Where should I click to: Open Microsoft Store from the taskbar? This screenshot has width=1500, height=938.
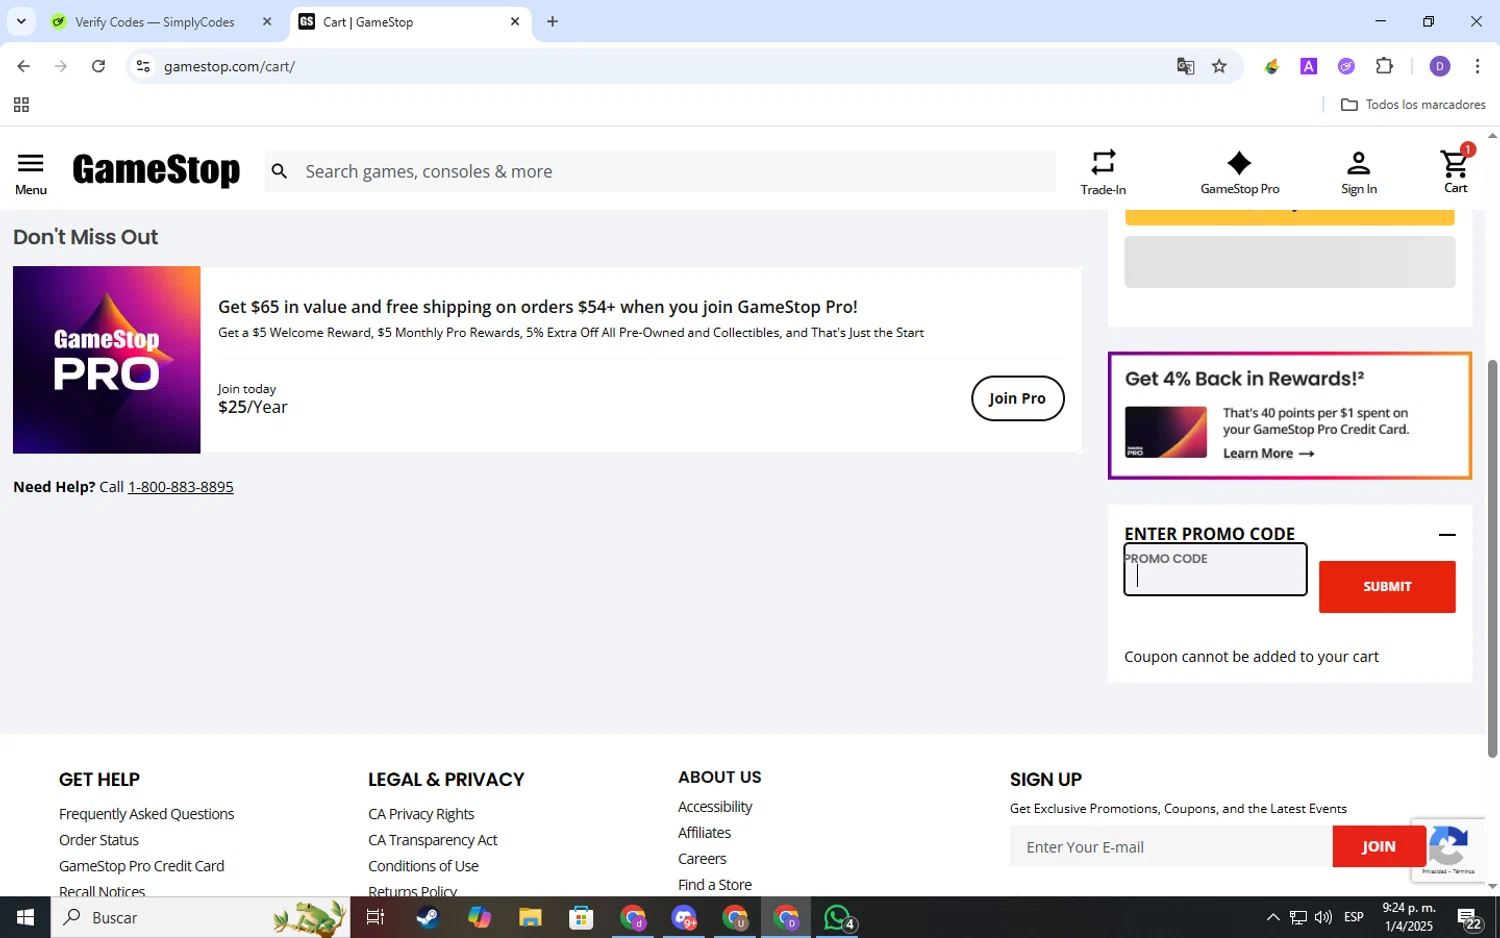tap(581, 917)
